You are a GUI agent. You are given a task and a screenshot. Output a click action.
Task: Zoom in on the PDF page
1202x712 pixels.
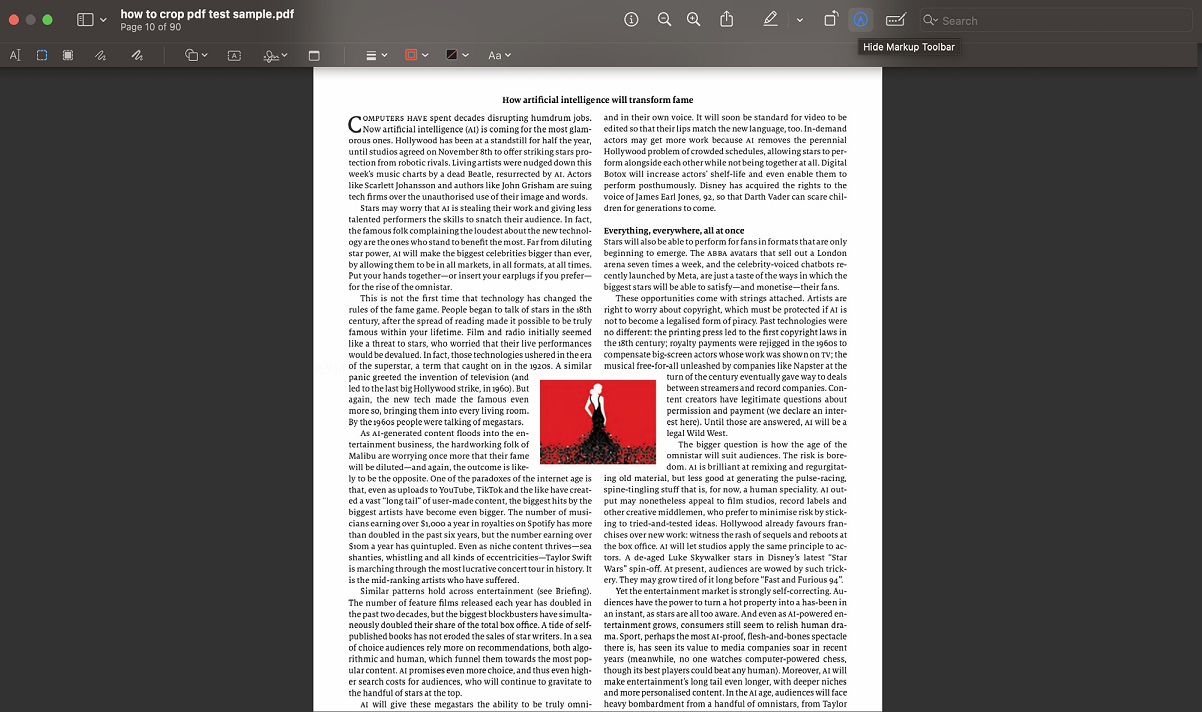tap(693, 19)
